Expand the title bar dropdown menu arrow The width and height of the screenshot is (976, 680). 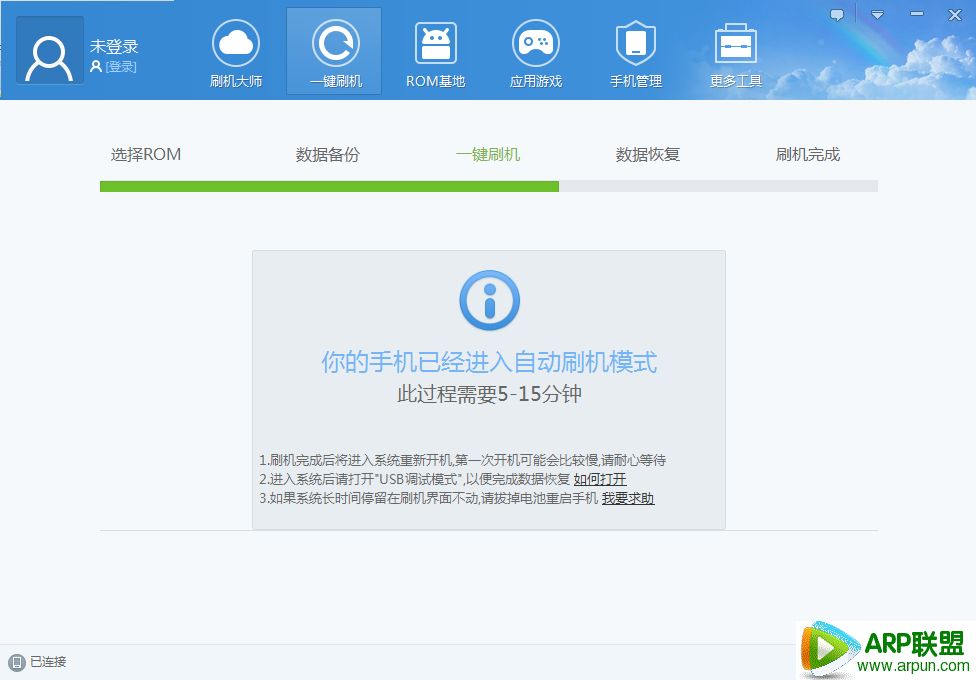pyautogui.click(x=877, y=15)
